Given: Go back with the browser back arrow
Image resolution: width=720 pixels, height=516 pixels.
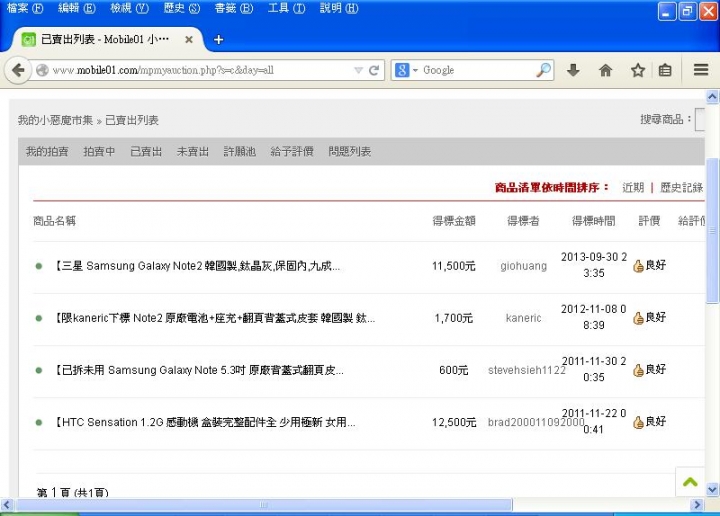Looking at the screenshot, I should (x=18, y=70).
